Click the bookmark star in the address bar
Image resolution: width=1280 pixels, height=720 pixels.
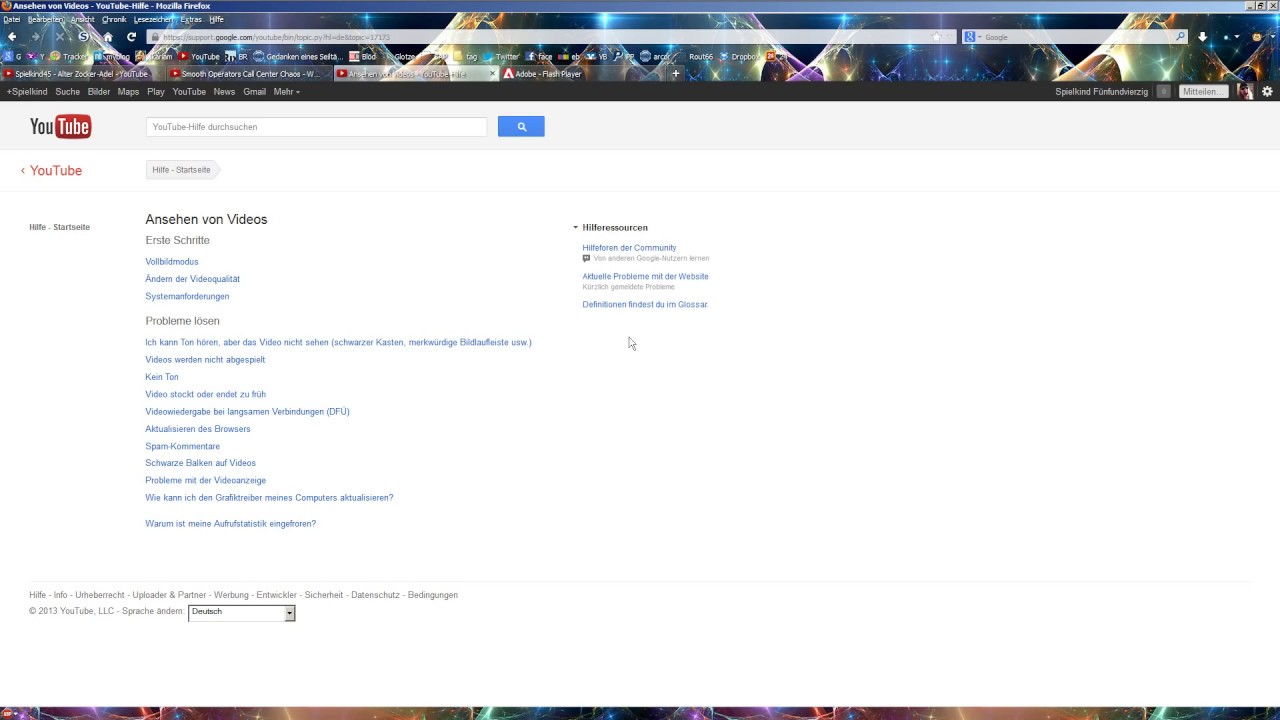pyautogui.click(x=937, y=37)
